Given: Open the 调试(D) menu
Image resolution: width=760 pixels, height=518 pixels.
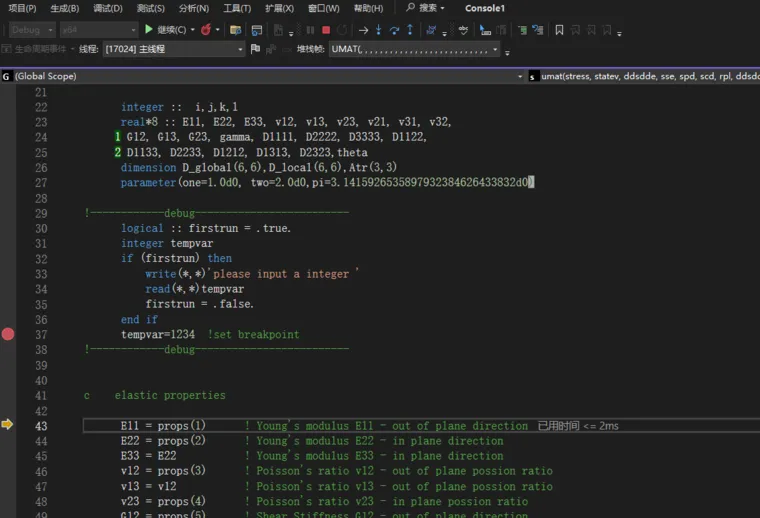Looking at the screenshot, I should (108, 8).
